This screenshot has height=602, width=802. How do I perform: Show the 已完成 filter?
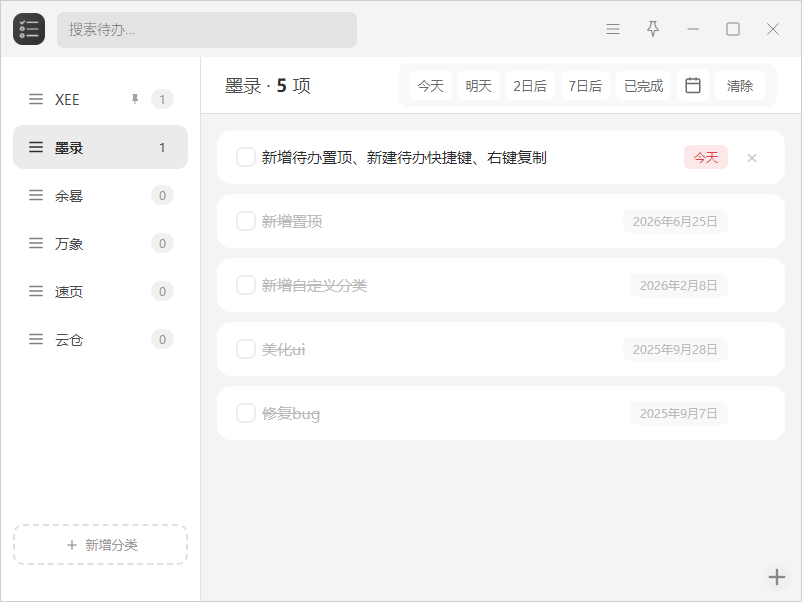643,85
